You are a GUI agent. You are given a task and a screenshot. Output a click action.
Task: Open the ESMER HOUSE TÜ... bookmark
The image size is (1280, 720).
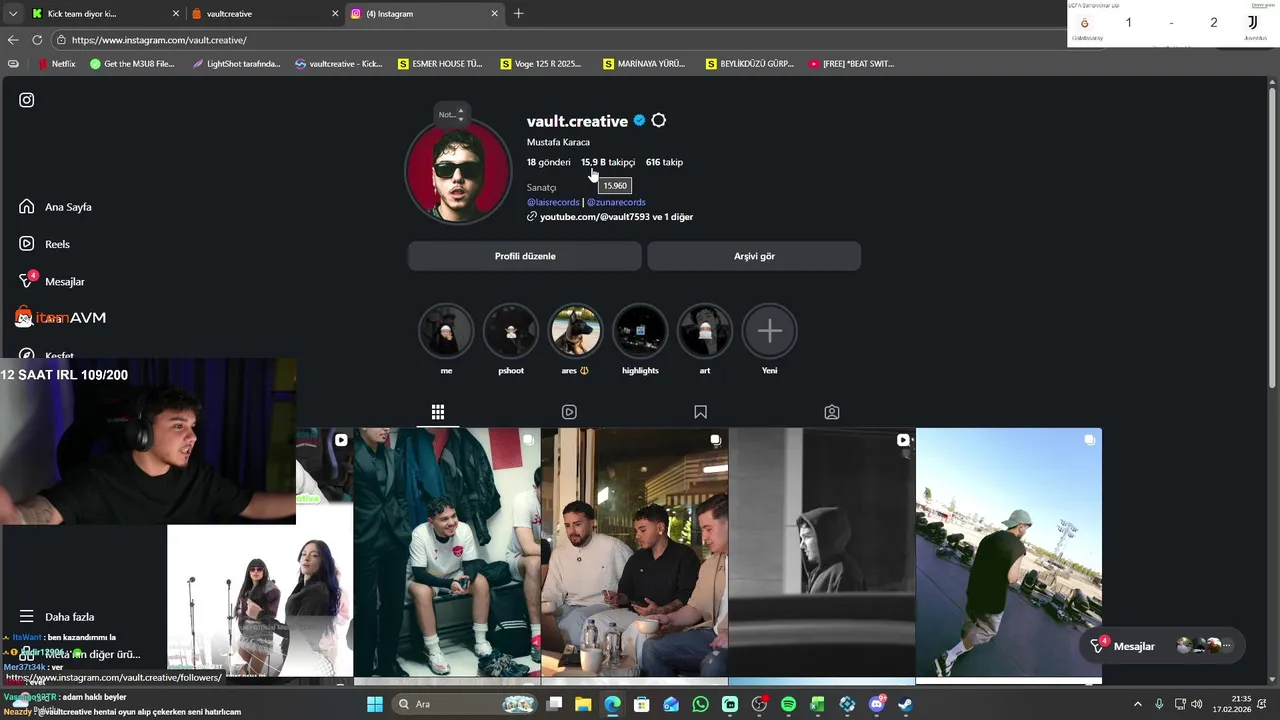pos(440,64)
